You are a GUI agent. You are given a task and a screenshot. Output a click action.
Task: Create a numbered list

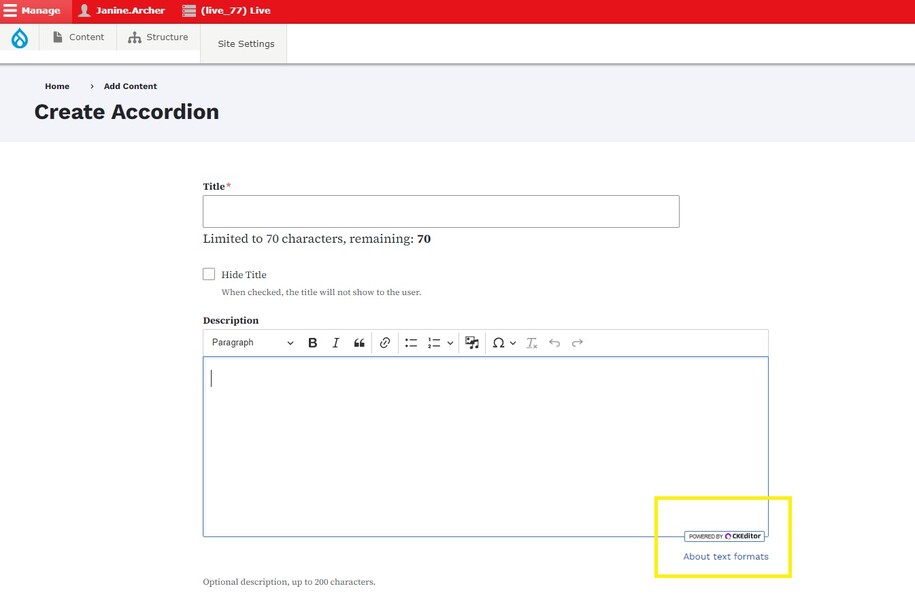tap(434, 343)
